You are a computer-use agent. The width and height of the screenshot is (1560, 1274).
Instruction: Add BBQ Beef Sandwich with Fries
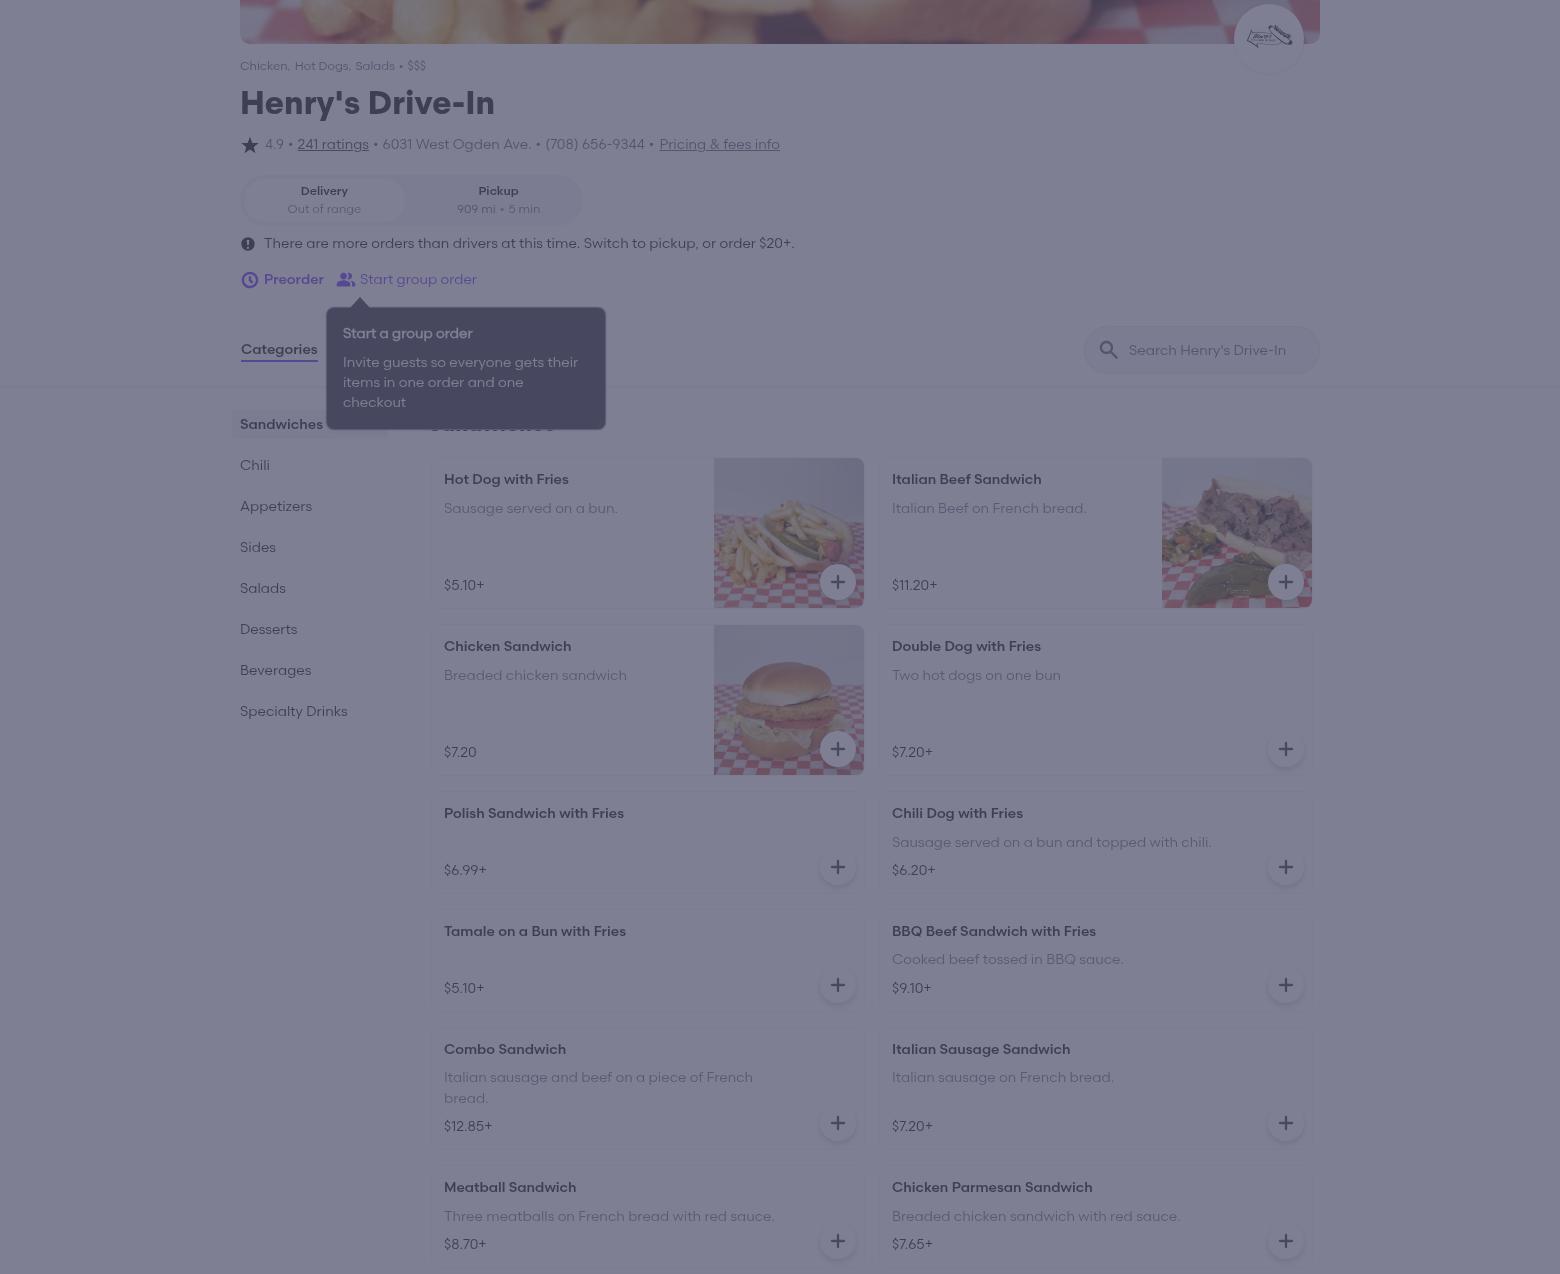1286,985
